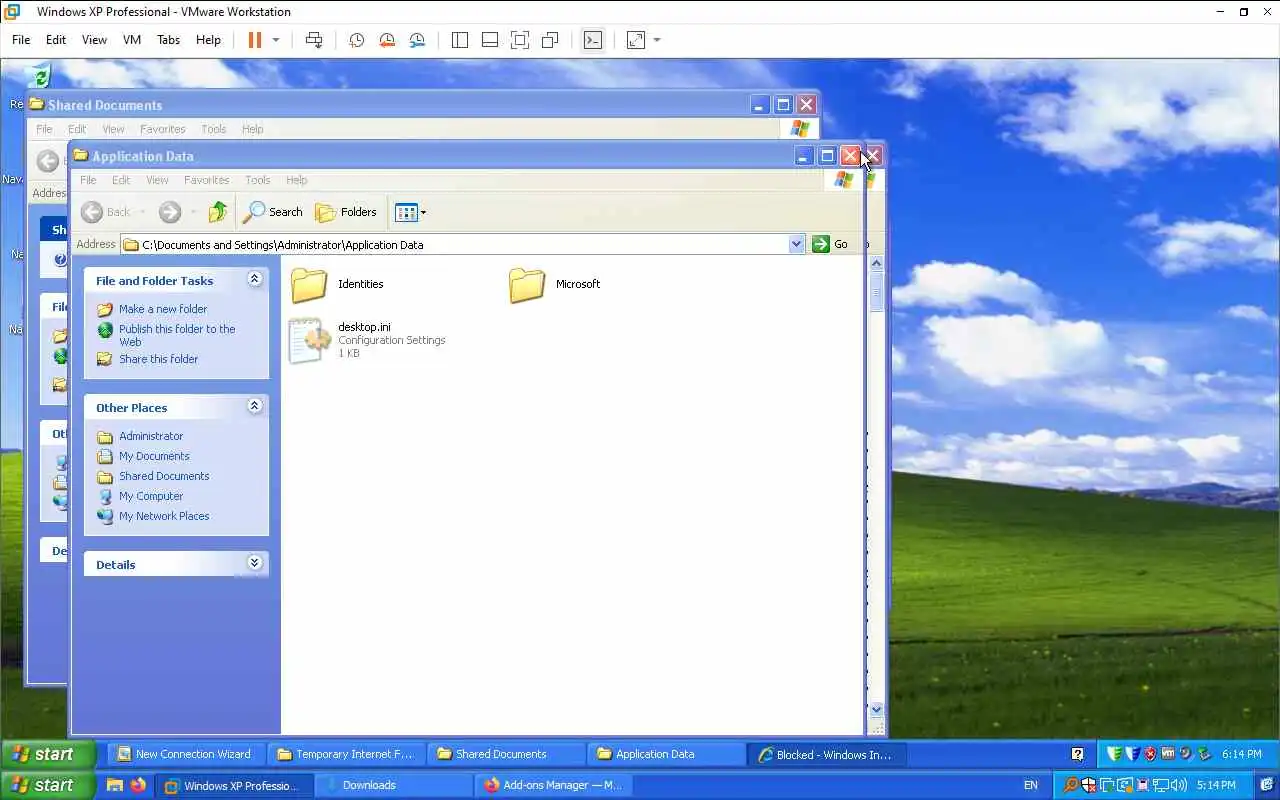The height and width of the screenshot is (800, 1280).
Task: Click Publish this folder to the Web
Action: pyautogui.click(x=177, y=335)
